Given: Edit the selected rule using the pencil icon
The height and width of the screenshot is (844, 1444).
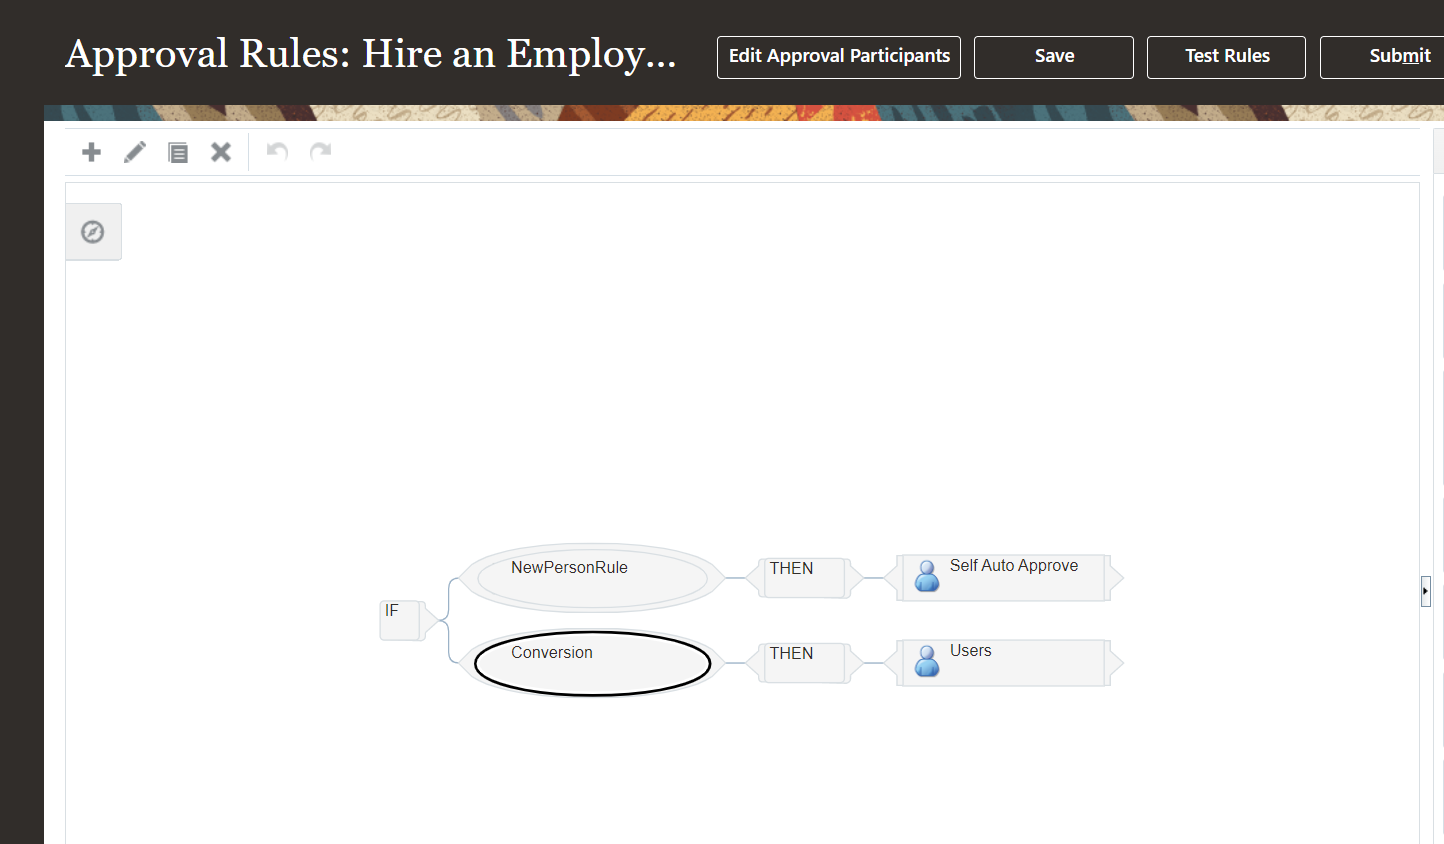Looking at the screenshot, I should [134, 152].
